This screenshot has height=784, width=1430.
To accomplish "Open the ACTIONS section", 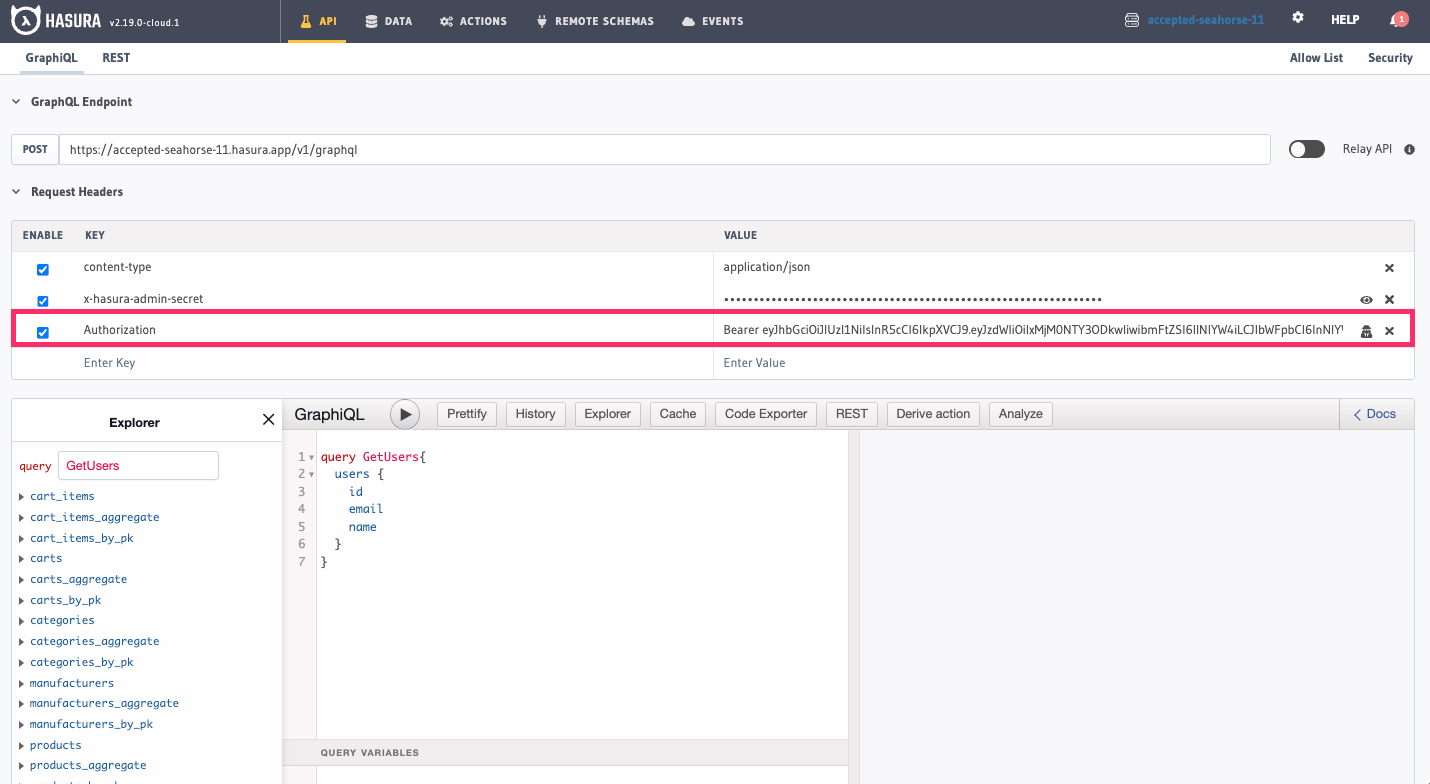I will point(472,20).
